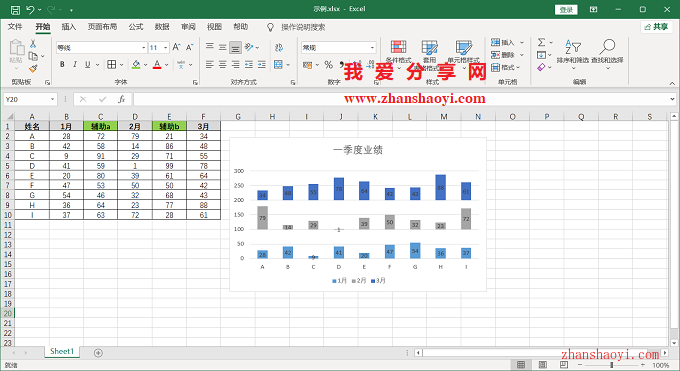Open the font color dropdown arrow
This screenshot has height=371, width=680.
[x=167, y=65]
